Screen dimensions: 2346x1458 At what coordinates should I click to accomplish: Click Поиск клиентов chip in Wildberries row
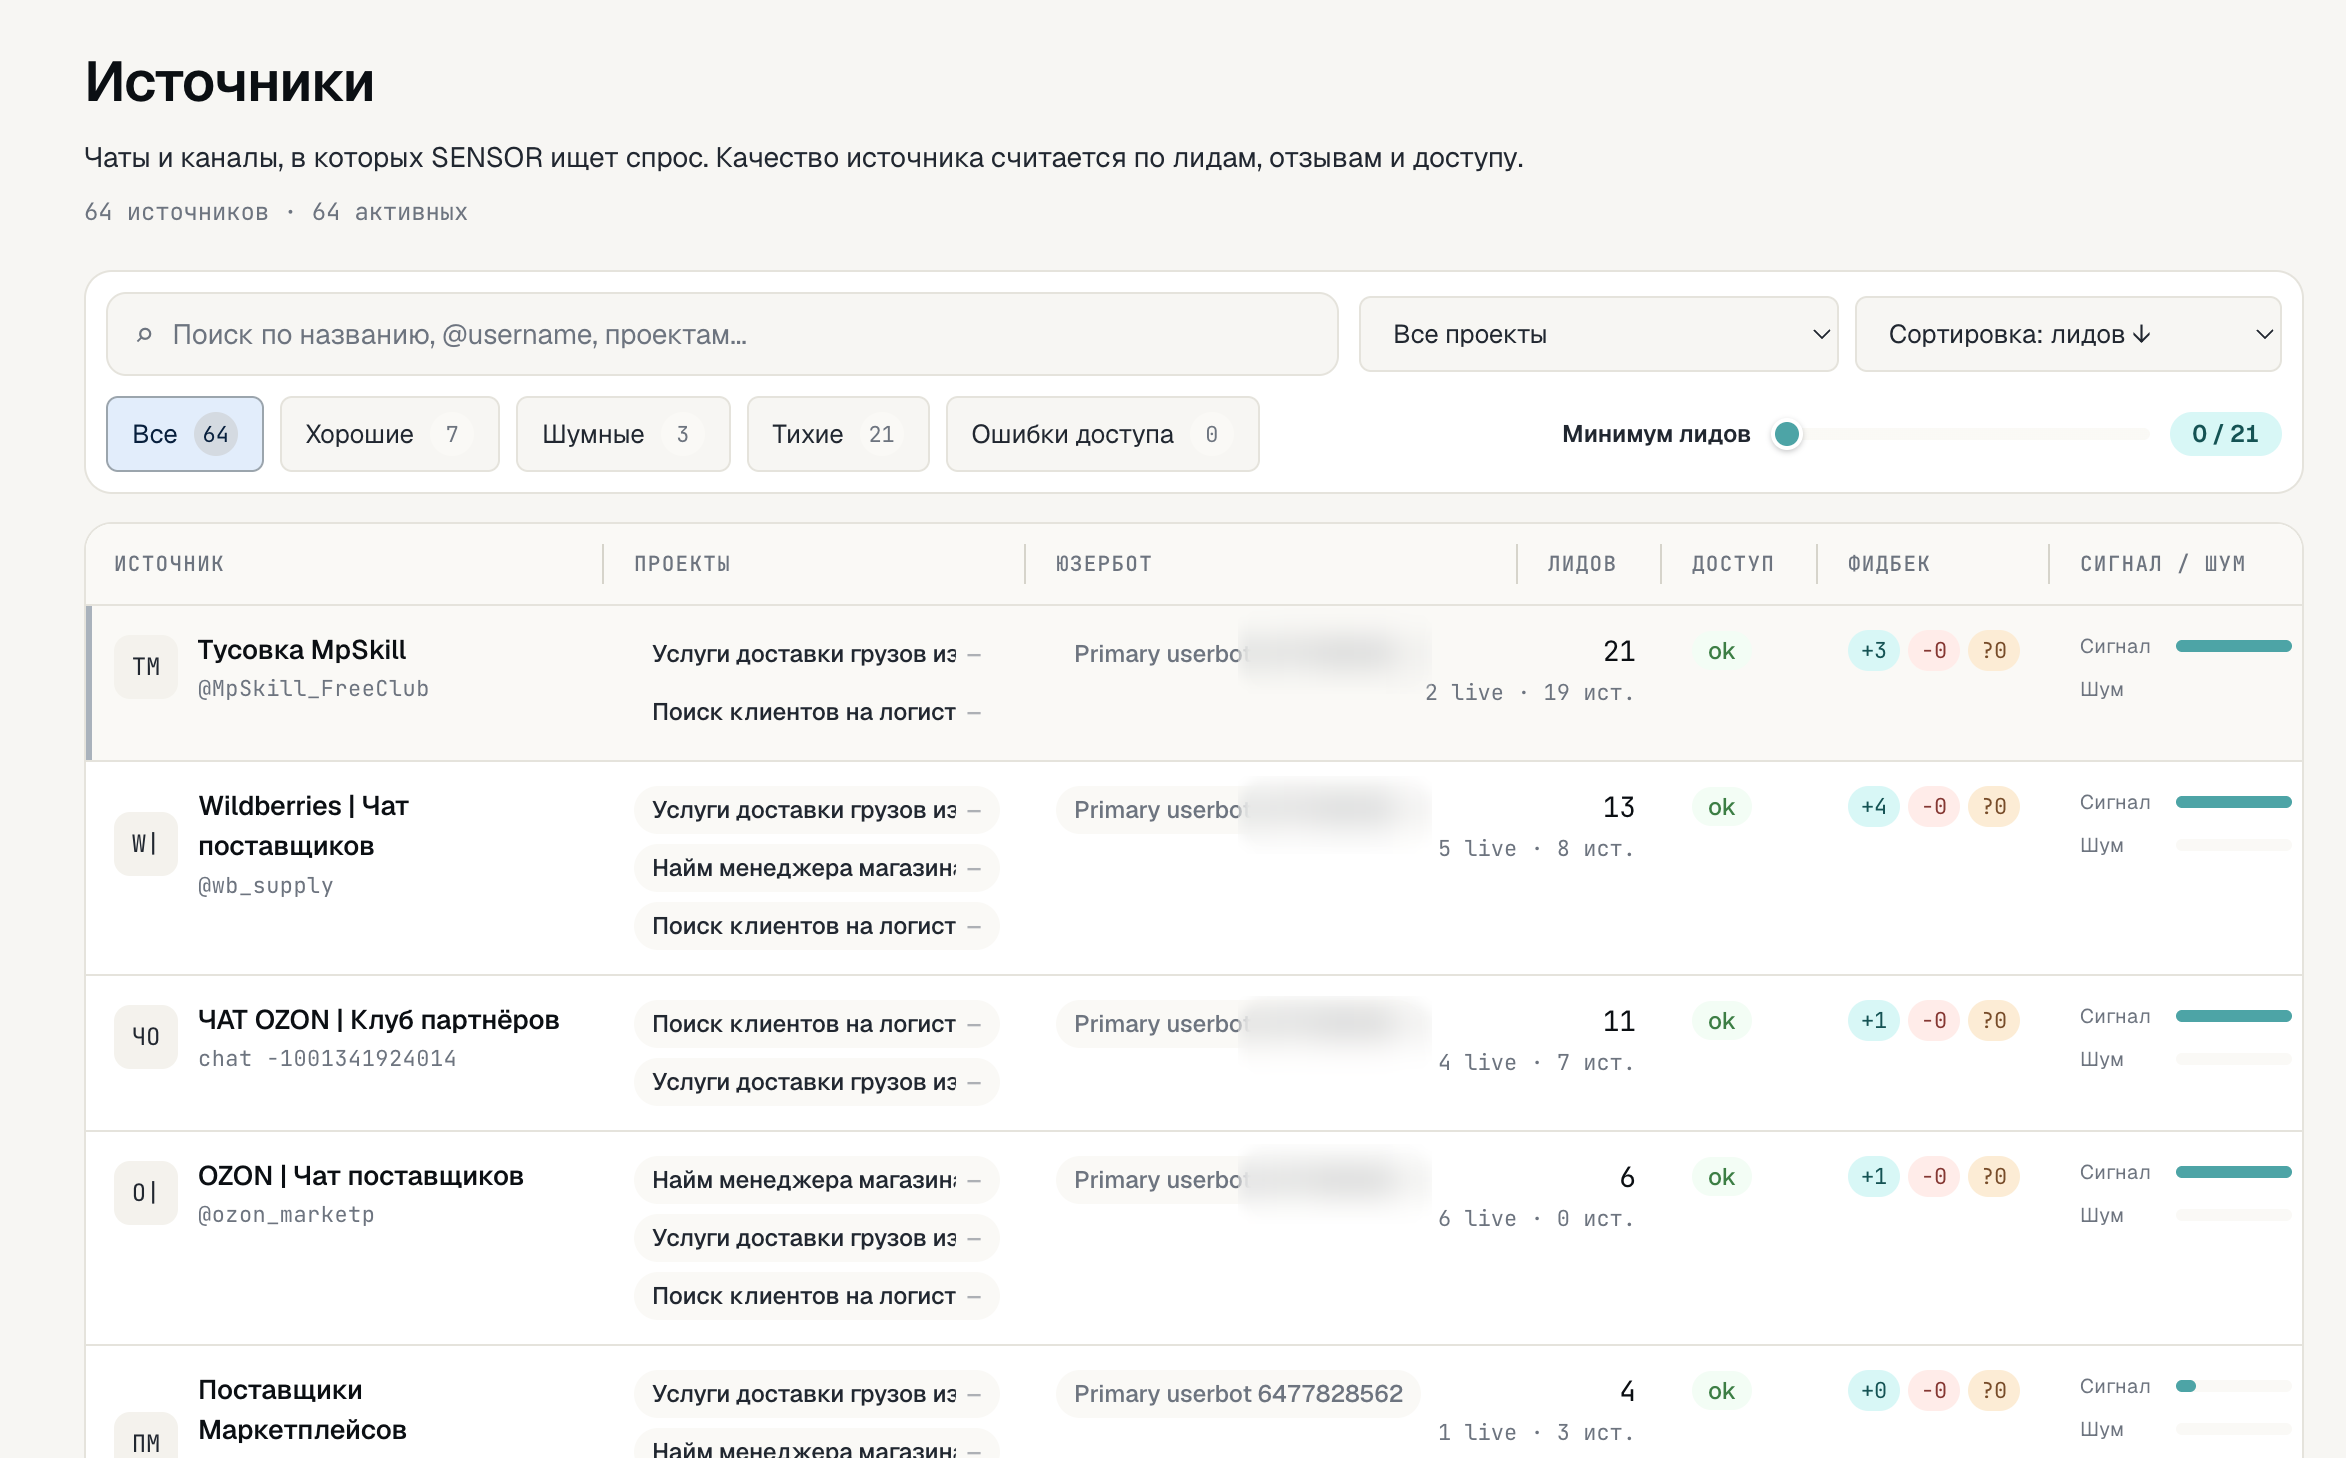817,926
